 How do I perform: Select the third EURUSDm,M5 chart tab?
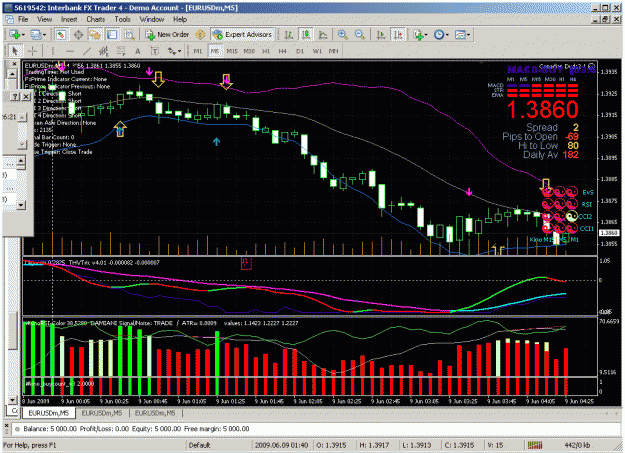tap(155, 413)
